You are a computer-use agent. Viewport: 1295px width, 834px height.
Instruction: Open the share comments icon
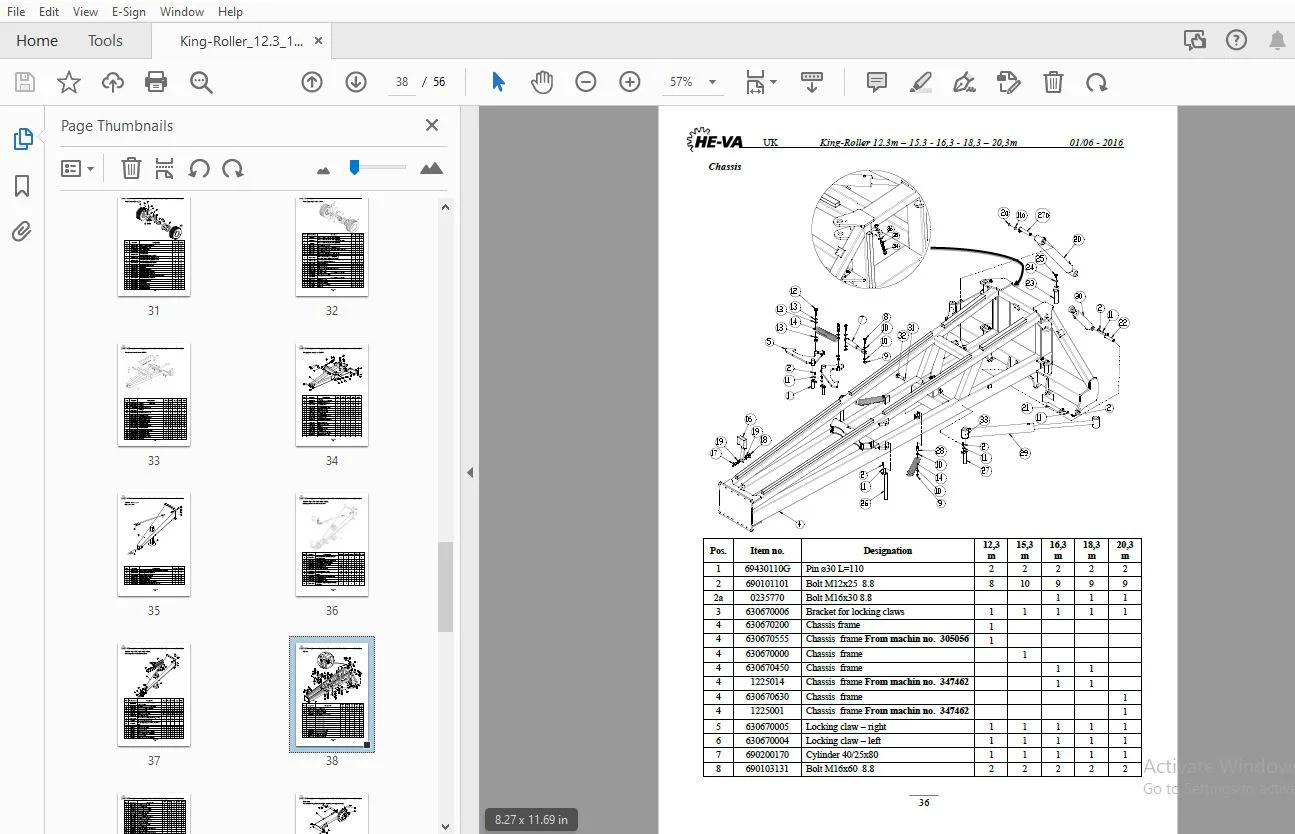pyautogui.click(x=1195, y=41)
